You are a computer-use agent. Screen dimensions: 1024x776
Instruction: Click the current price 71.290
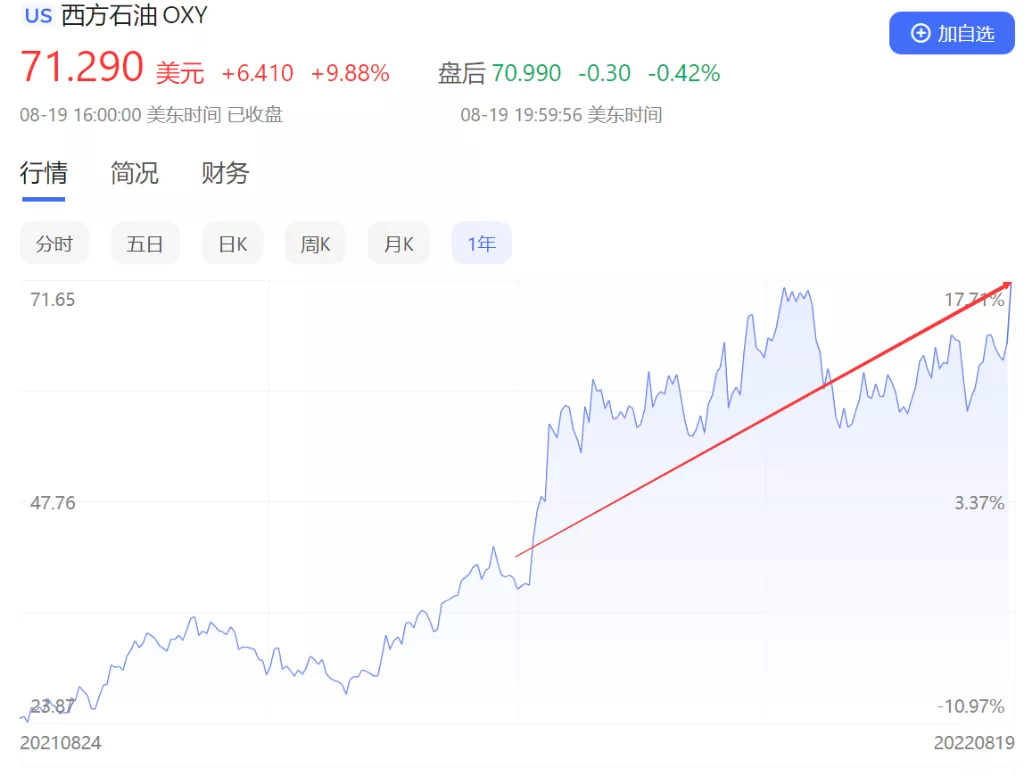(82, 68)
